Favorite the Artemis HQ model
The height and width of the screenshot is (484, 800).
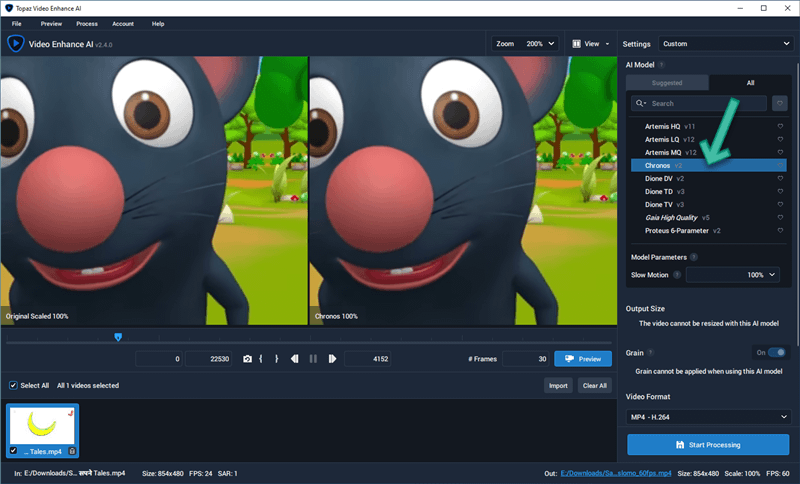(780, 126)
